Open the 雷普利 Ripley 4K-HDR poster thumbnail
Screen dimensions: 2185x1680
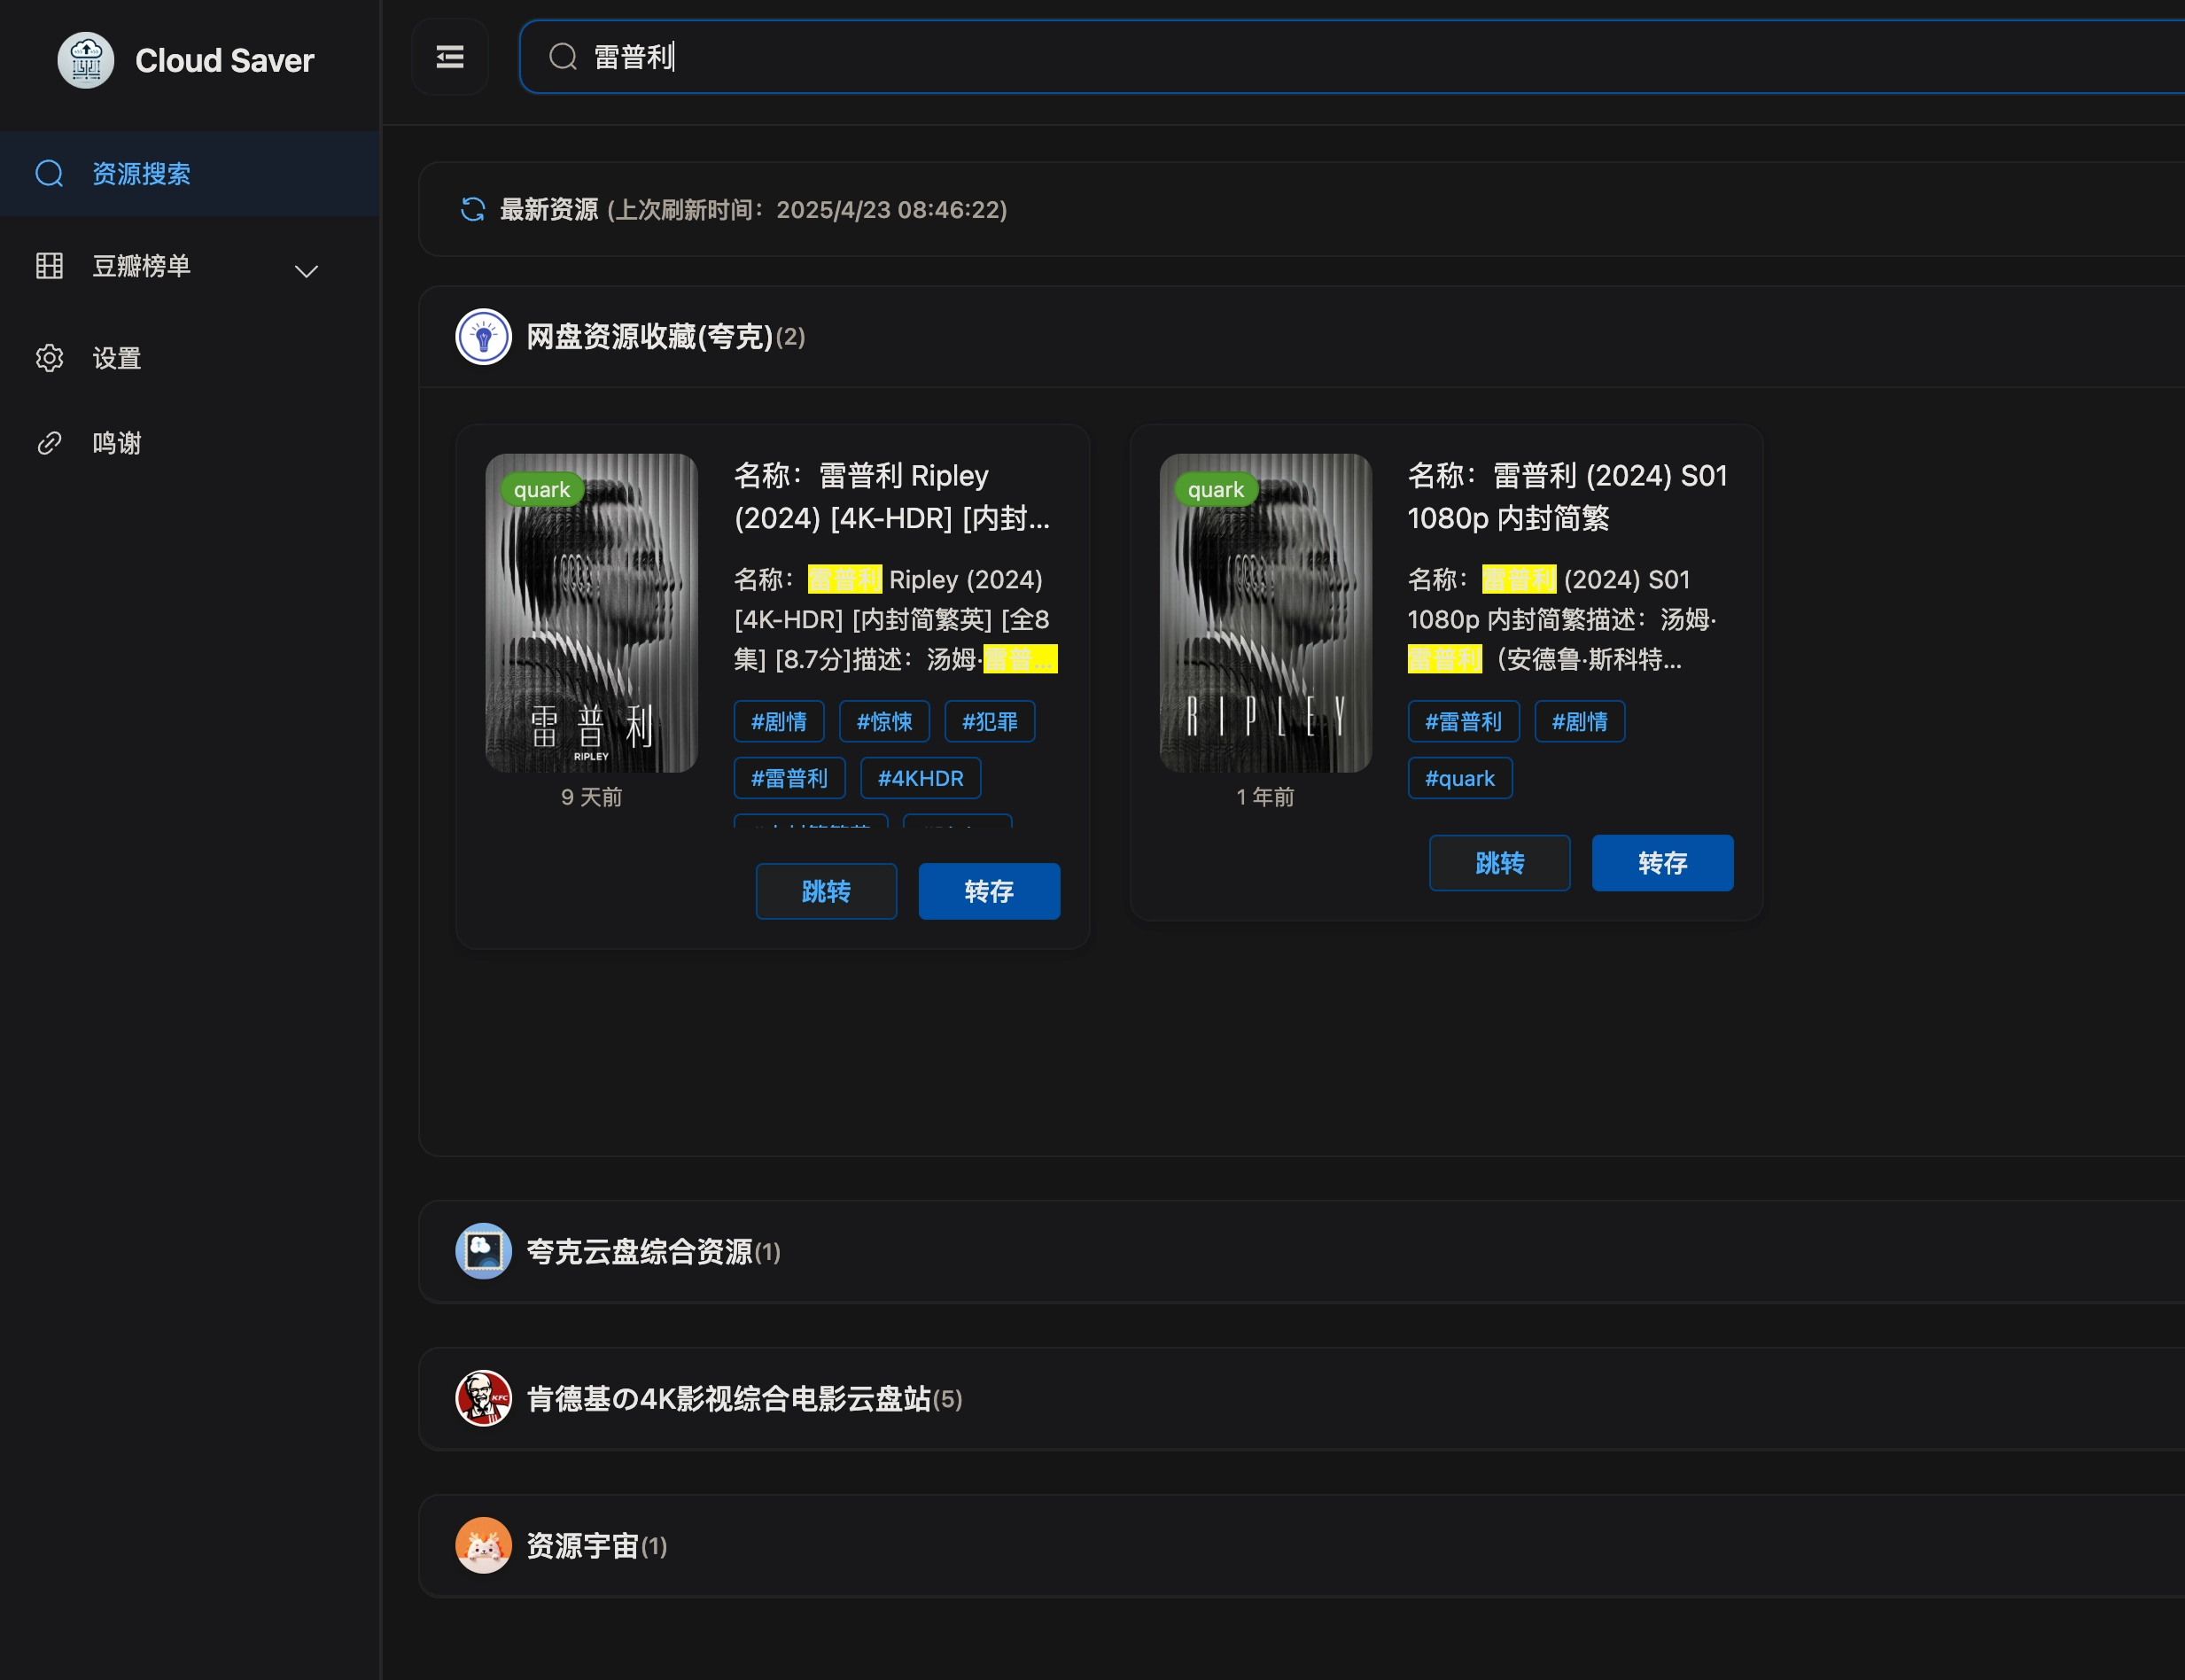pyautogui.click(x=591, y=613)
